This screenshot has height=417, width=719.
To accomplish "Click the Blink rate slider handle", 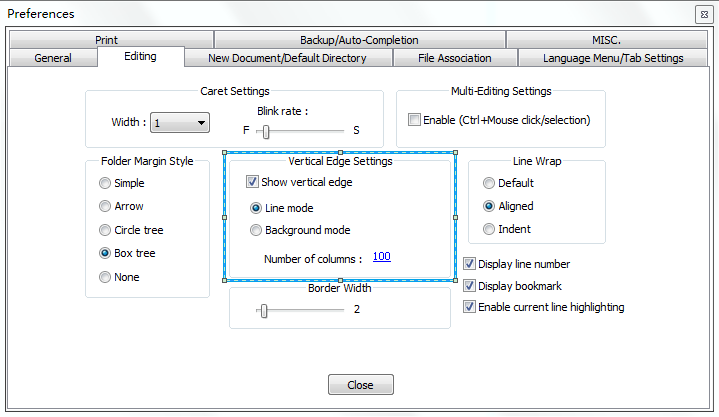I will pos(266,130).
